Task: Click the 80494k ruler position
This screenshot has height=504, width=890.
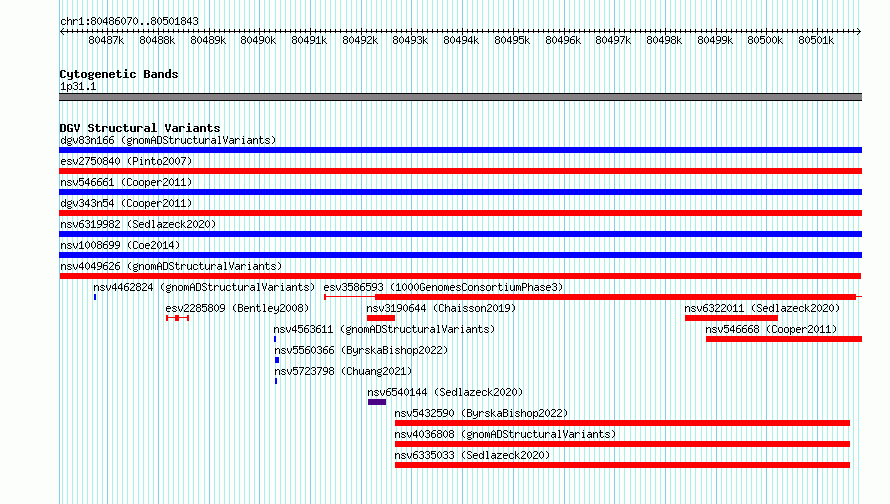Action: 461,40
